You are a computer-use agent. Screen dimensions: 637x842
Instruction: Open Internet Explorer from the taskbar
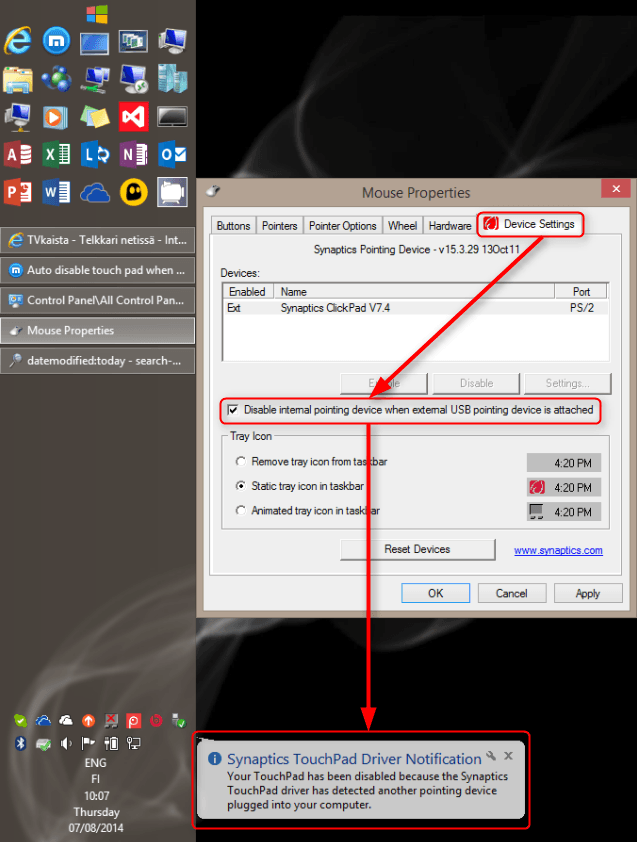18,41
